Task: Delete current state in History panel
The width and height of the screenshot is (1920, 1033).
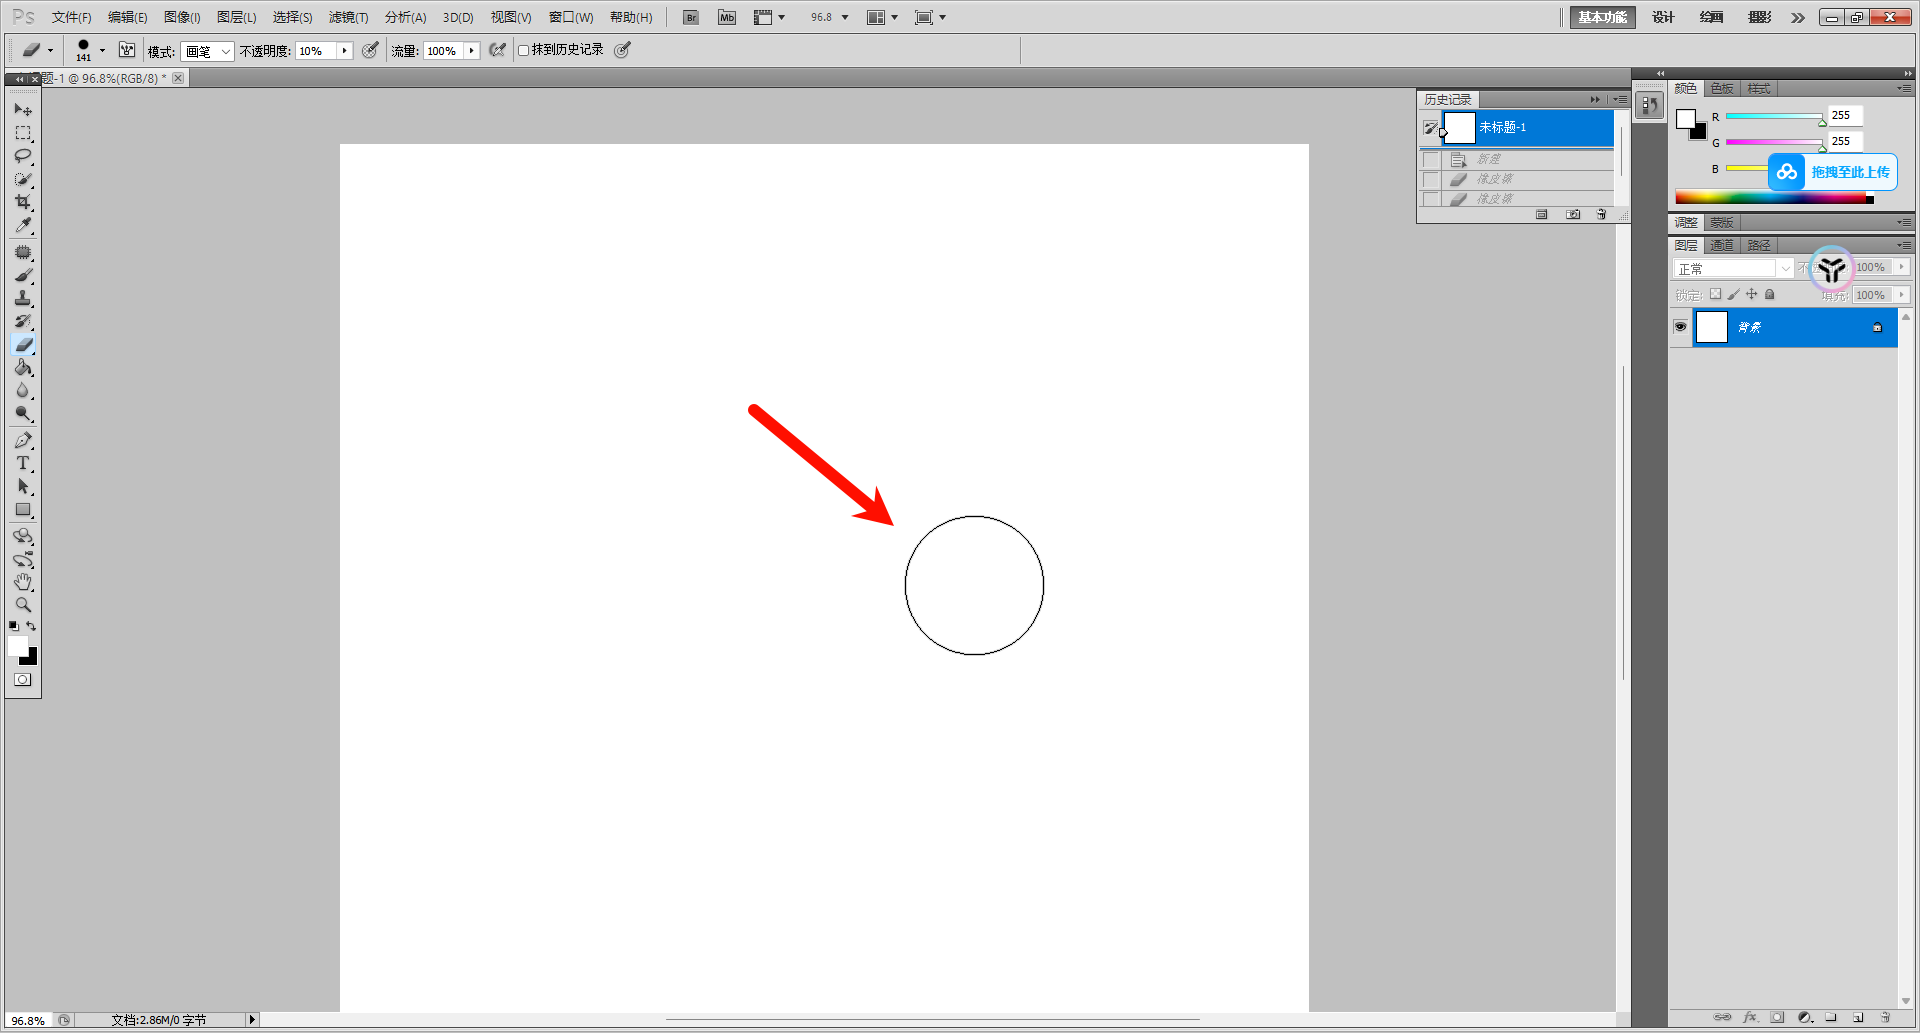Action: (1601, 214)
